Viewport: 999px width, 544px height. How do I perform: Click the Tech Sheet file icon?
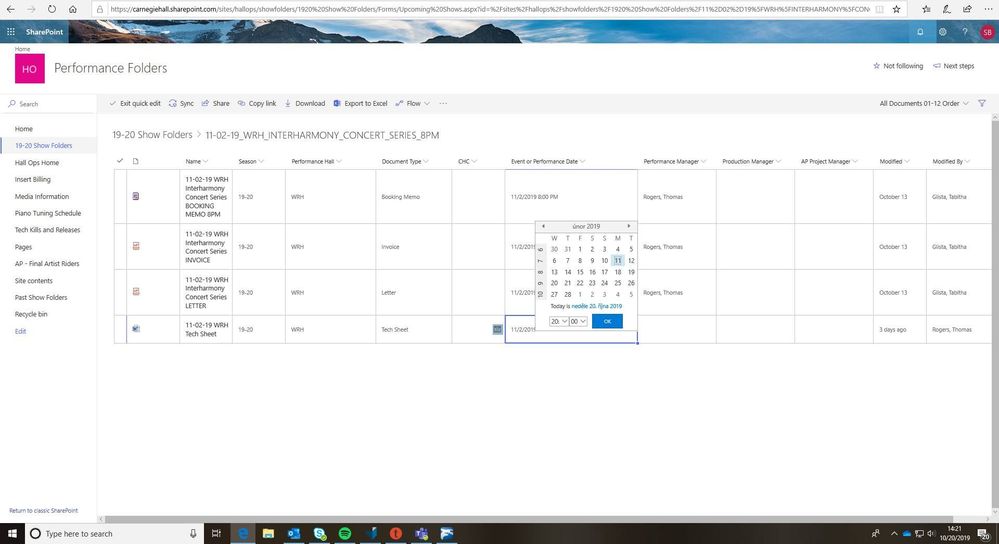click(x=136, y=329)
